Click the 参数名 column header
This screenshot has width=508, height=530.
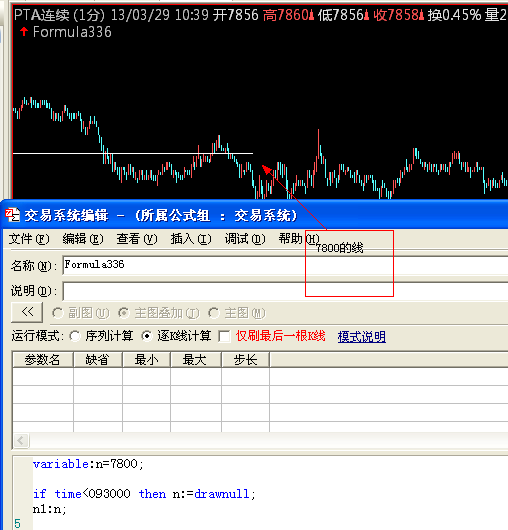pos(43,360)
